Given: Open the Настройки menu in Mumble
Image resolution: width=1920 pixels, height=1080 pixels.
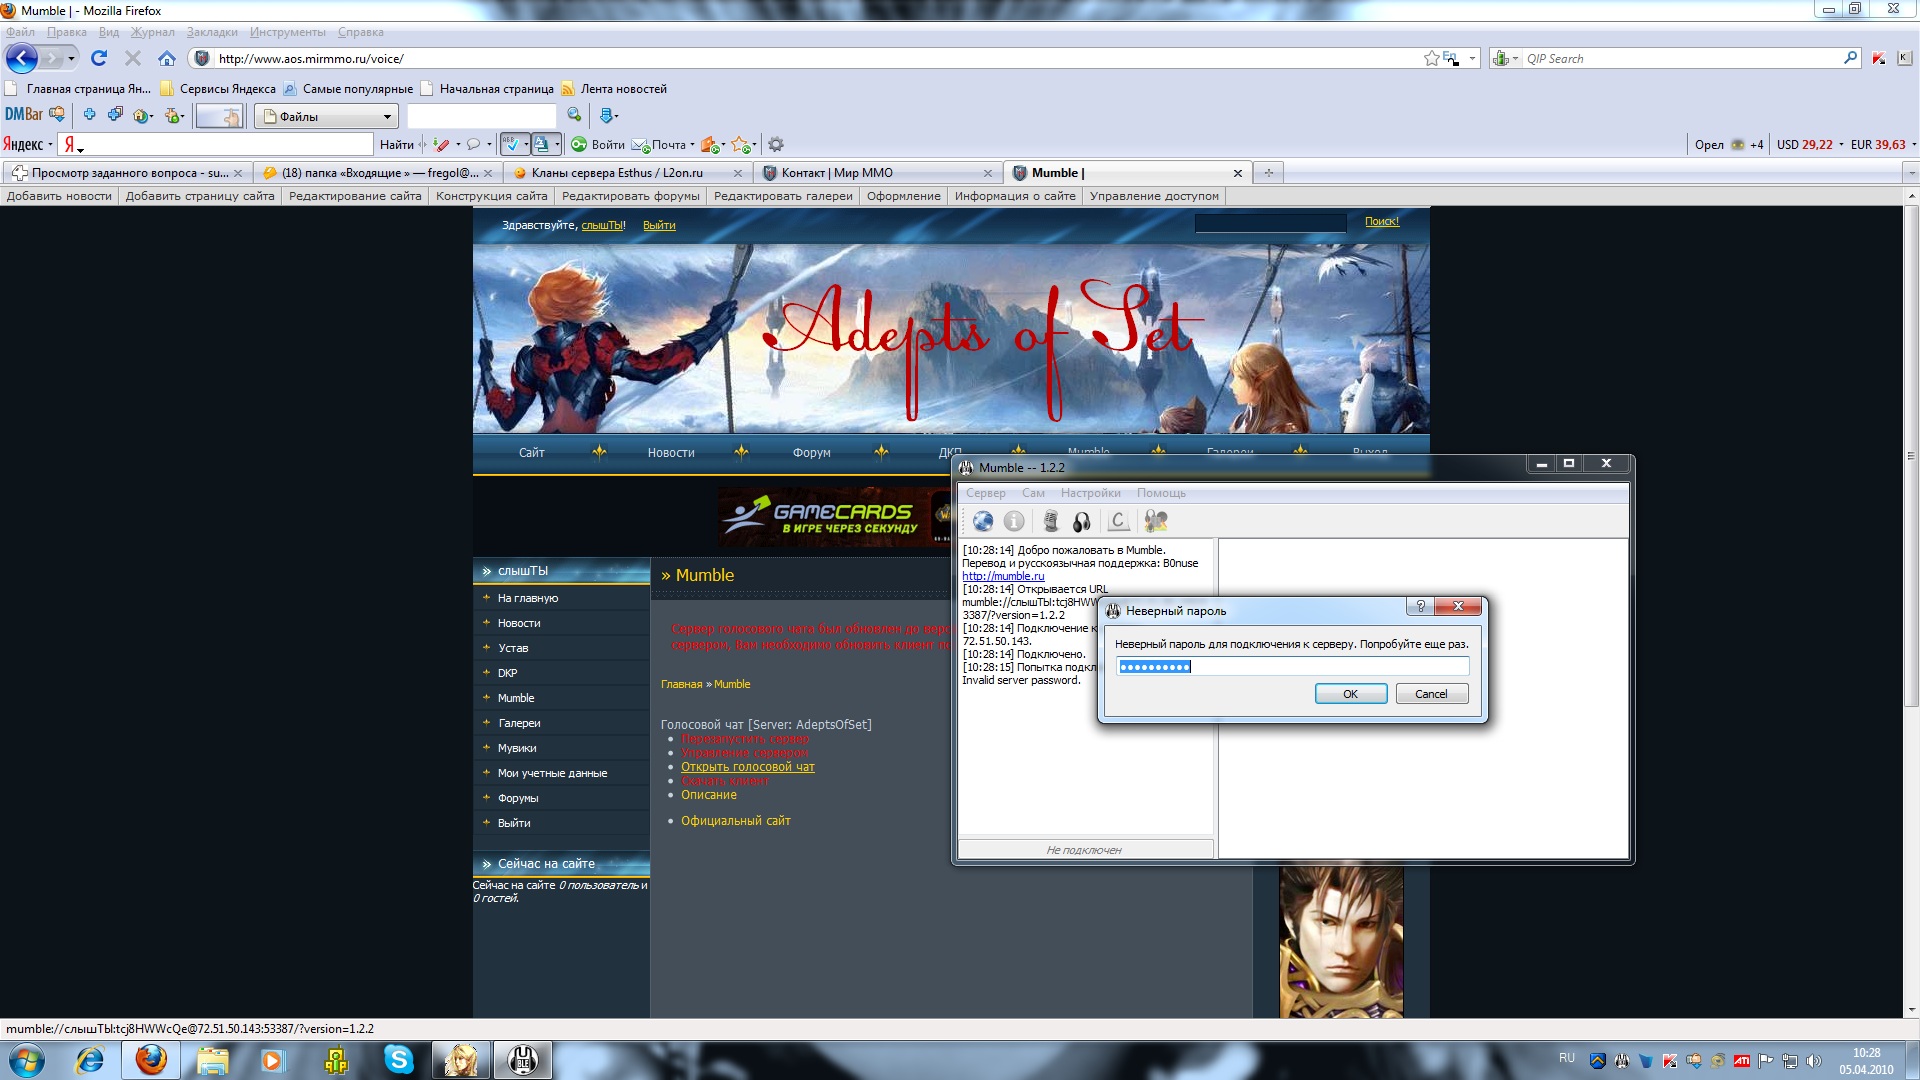Looking at the screenshot, I should [1090, 493].
